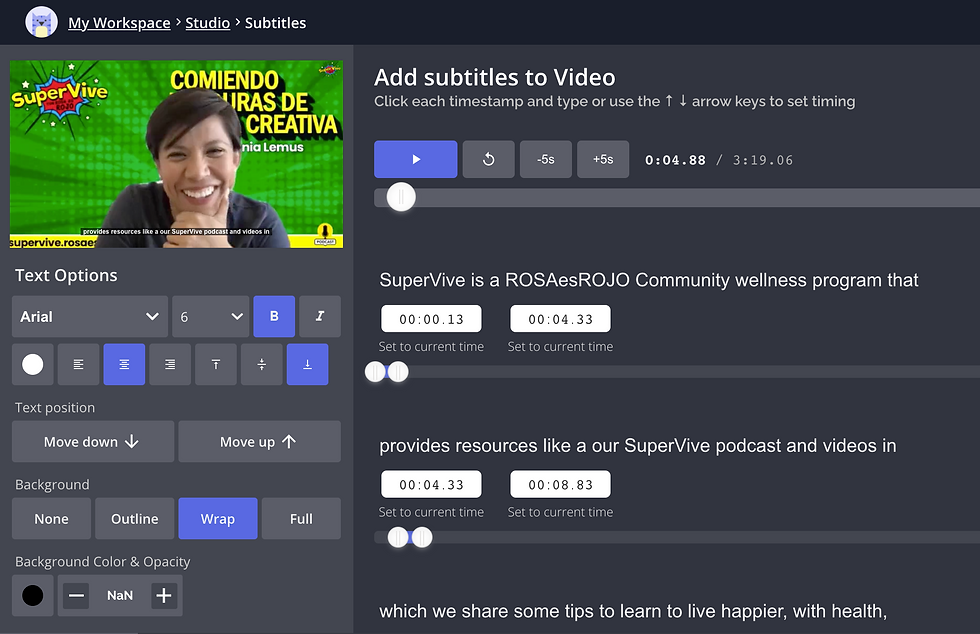980x634 pixels.
Task: Edit subtitle text 'which we share some tips'
Action: coord(633,611)
